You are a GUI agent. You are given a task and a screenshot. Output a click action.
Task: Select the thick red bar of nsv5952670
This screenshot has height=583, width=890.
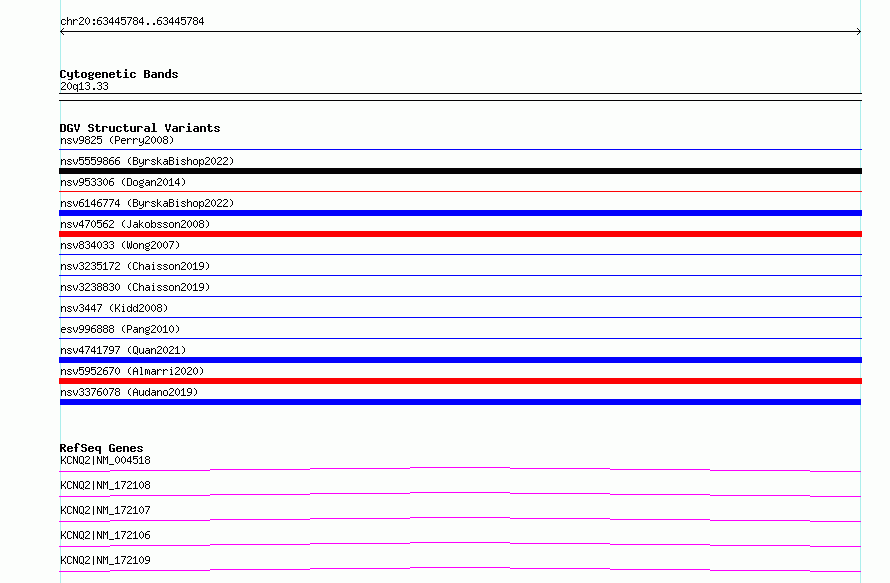tap(460, 381)
